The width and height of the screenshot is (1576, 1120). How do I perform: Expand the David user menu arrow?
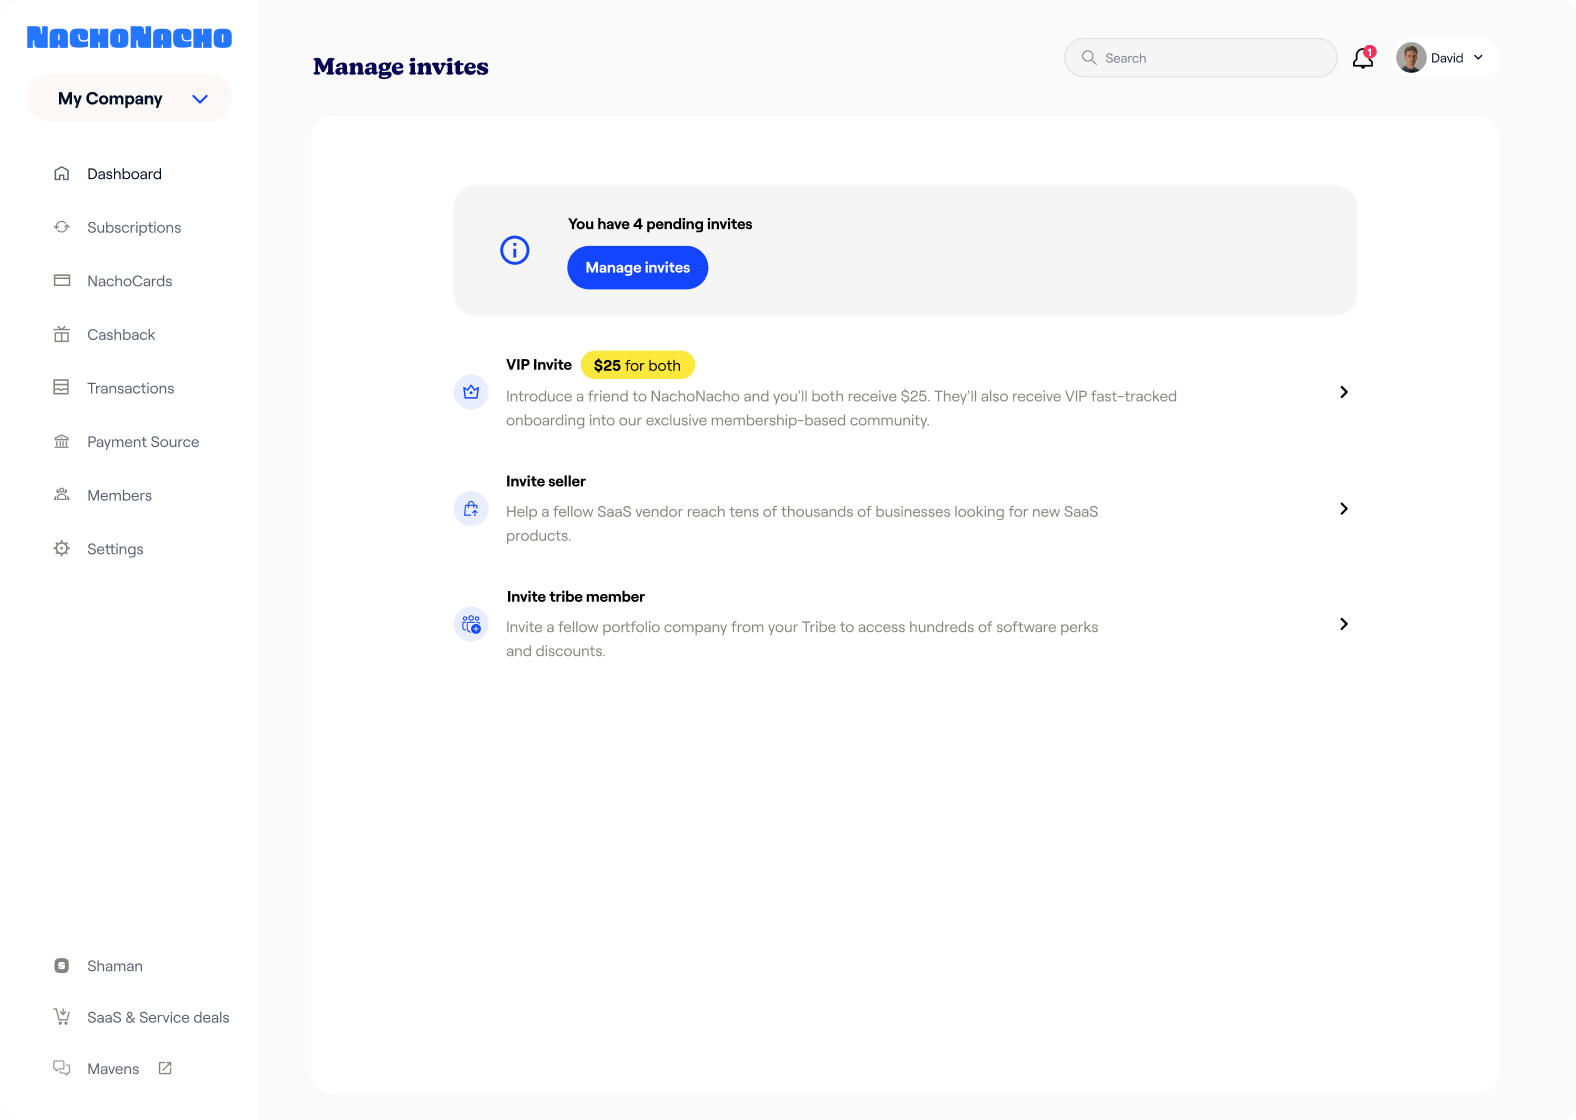pyautogui.click(x=1478, y=58)
